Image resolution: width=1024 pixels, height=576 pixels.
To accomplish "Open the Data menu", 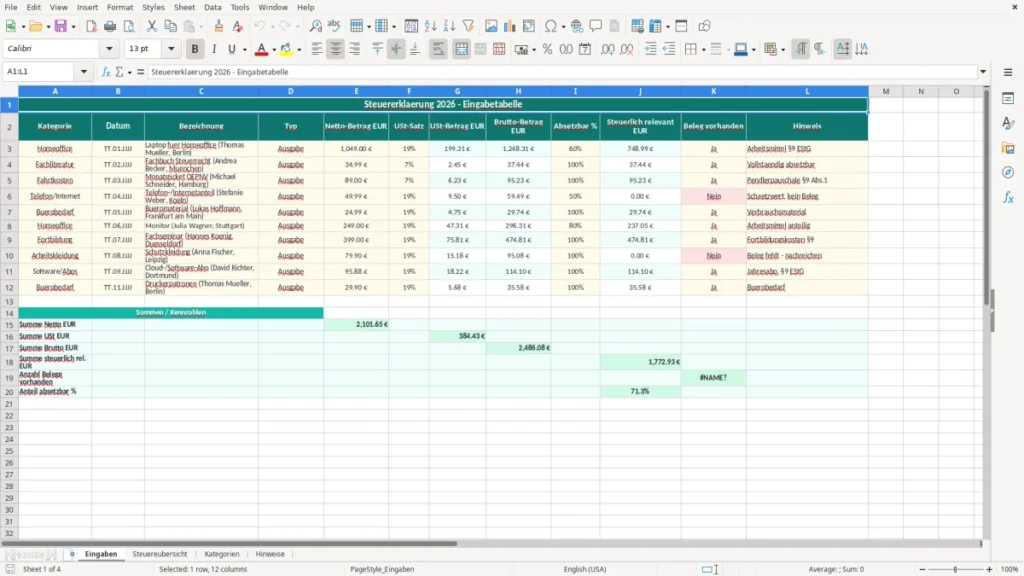I will click(212, 7).
